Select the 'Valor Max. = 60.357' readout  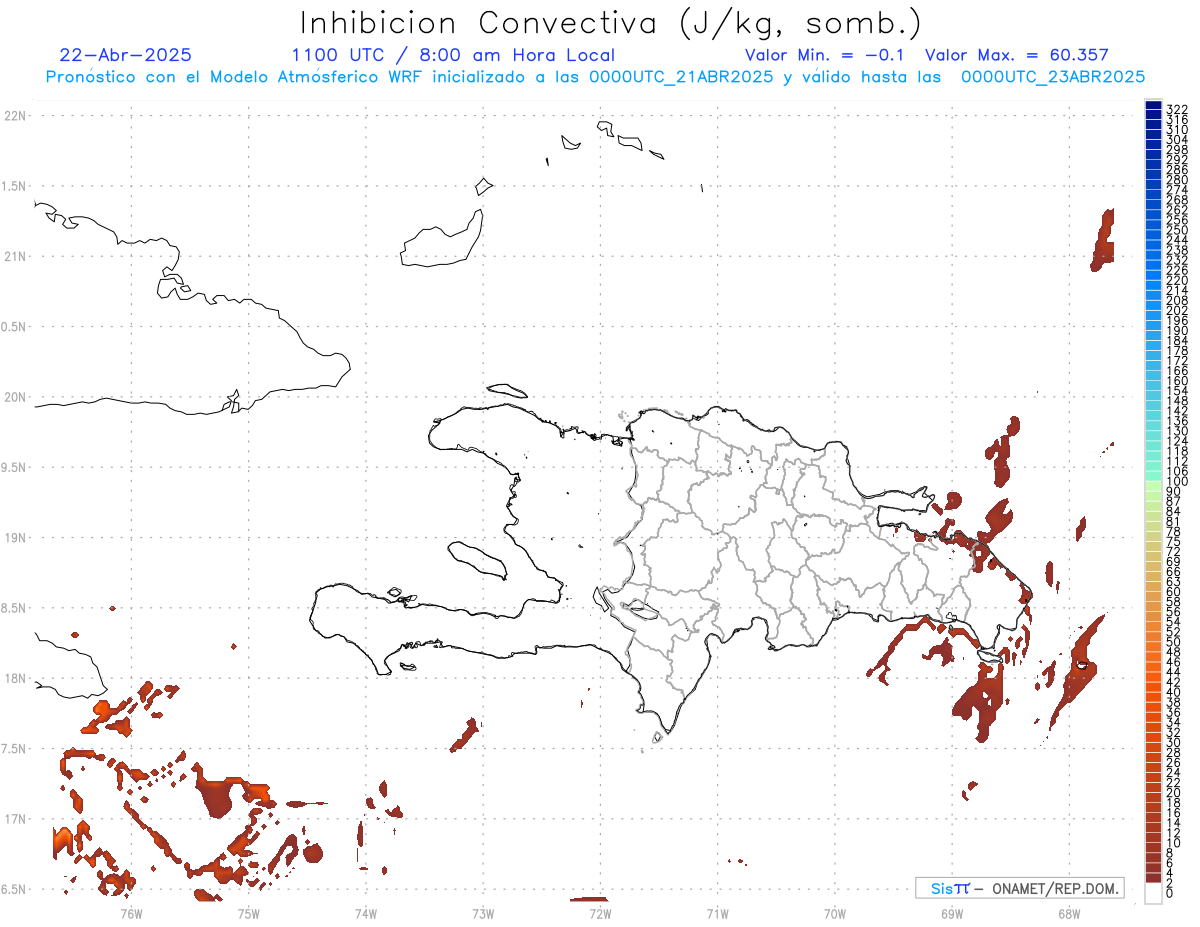click(x=1017, y=55)
